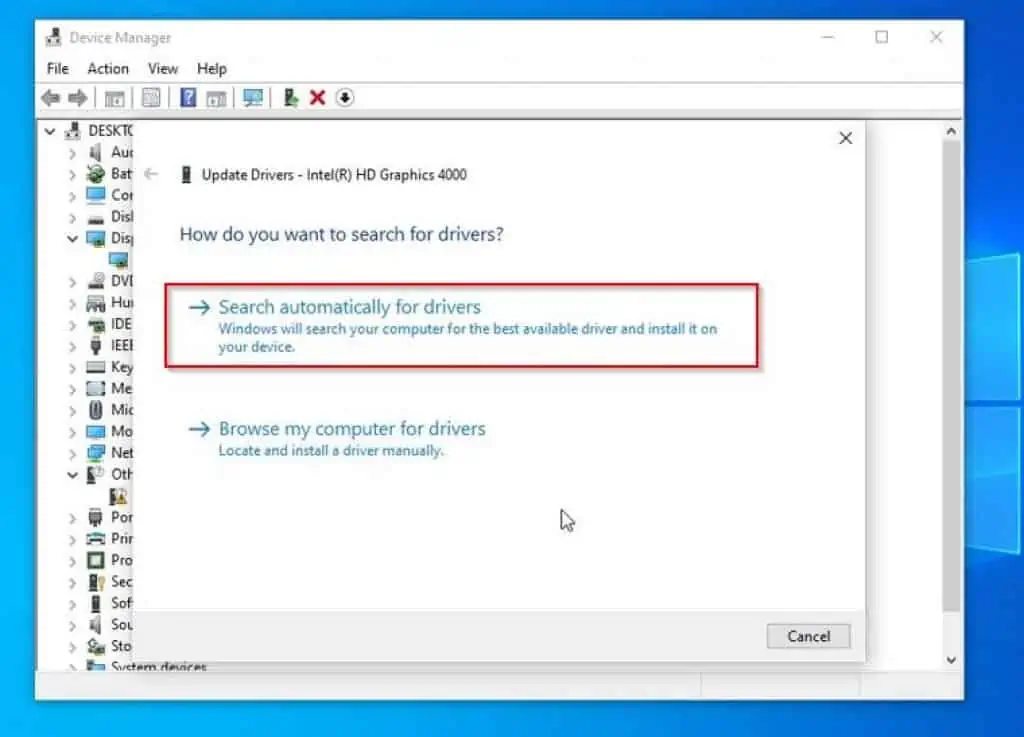Expand the Sound controllers node chevron
Screen dimensions: 1024x737
click(72, 625)
